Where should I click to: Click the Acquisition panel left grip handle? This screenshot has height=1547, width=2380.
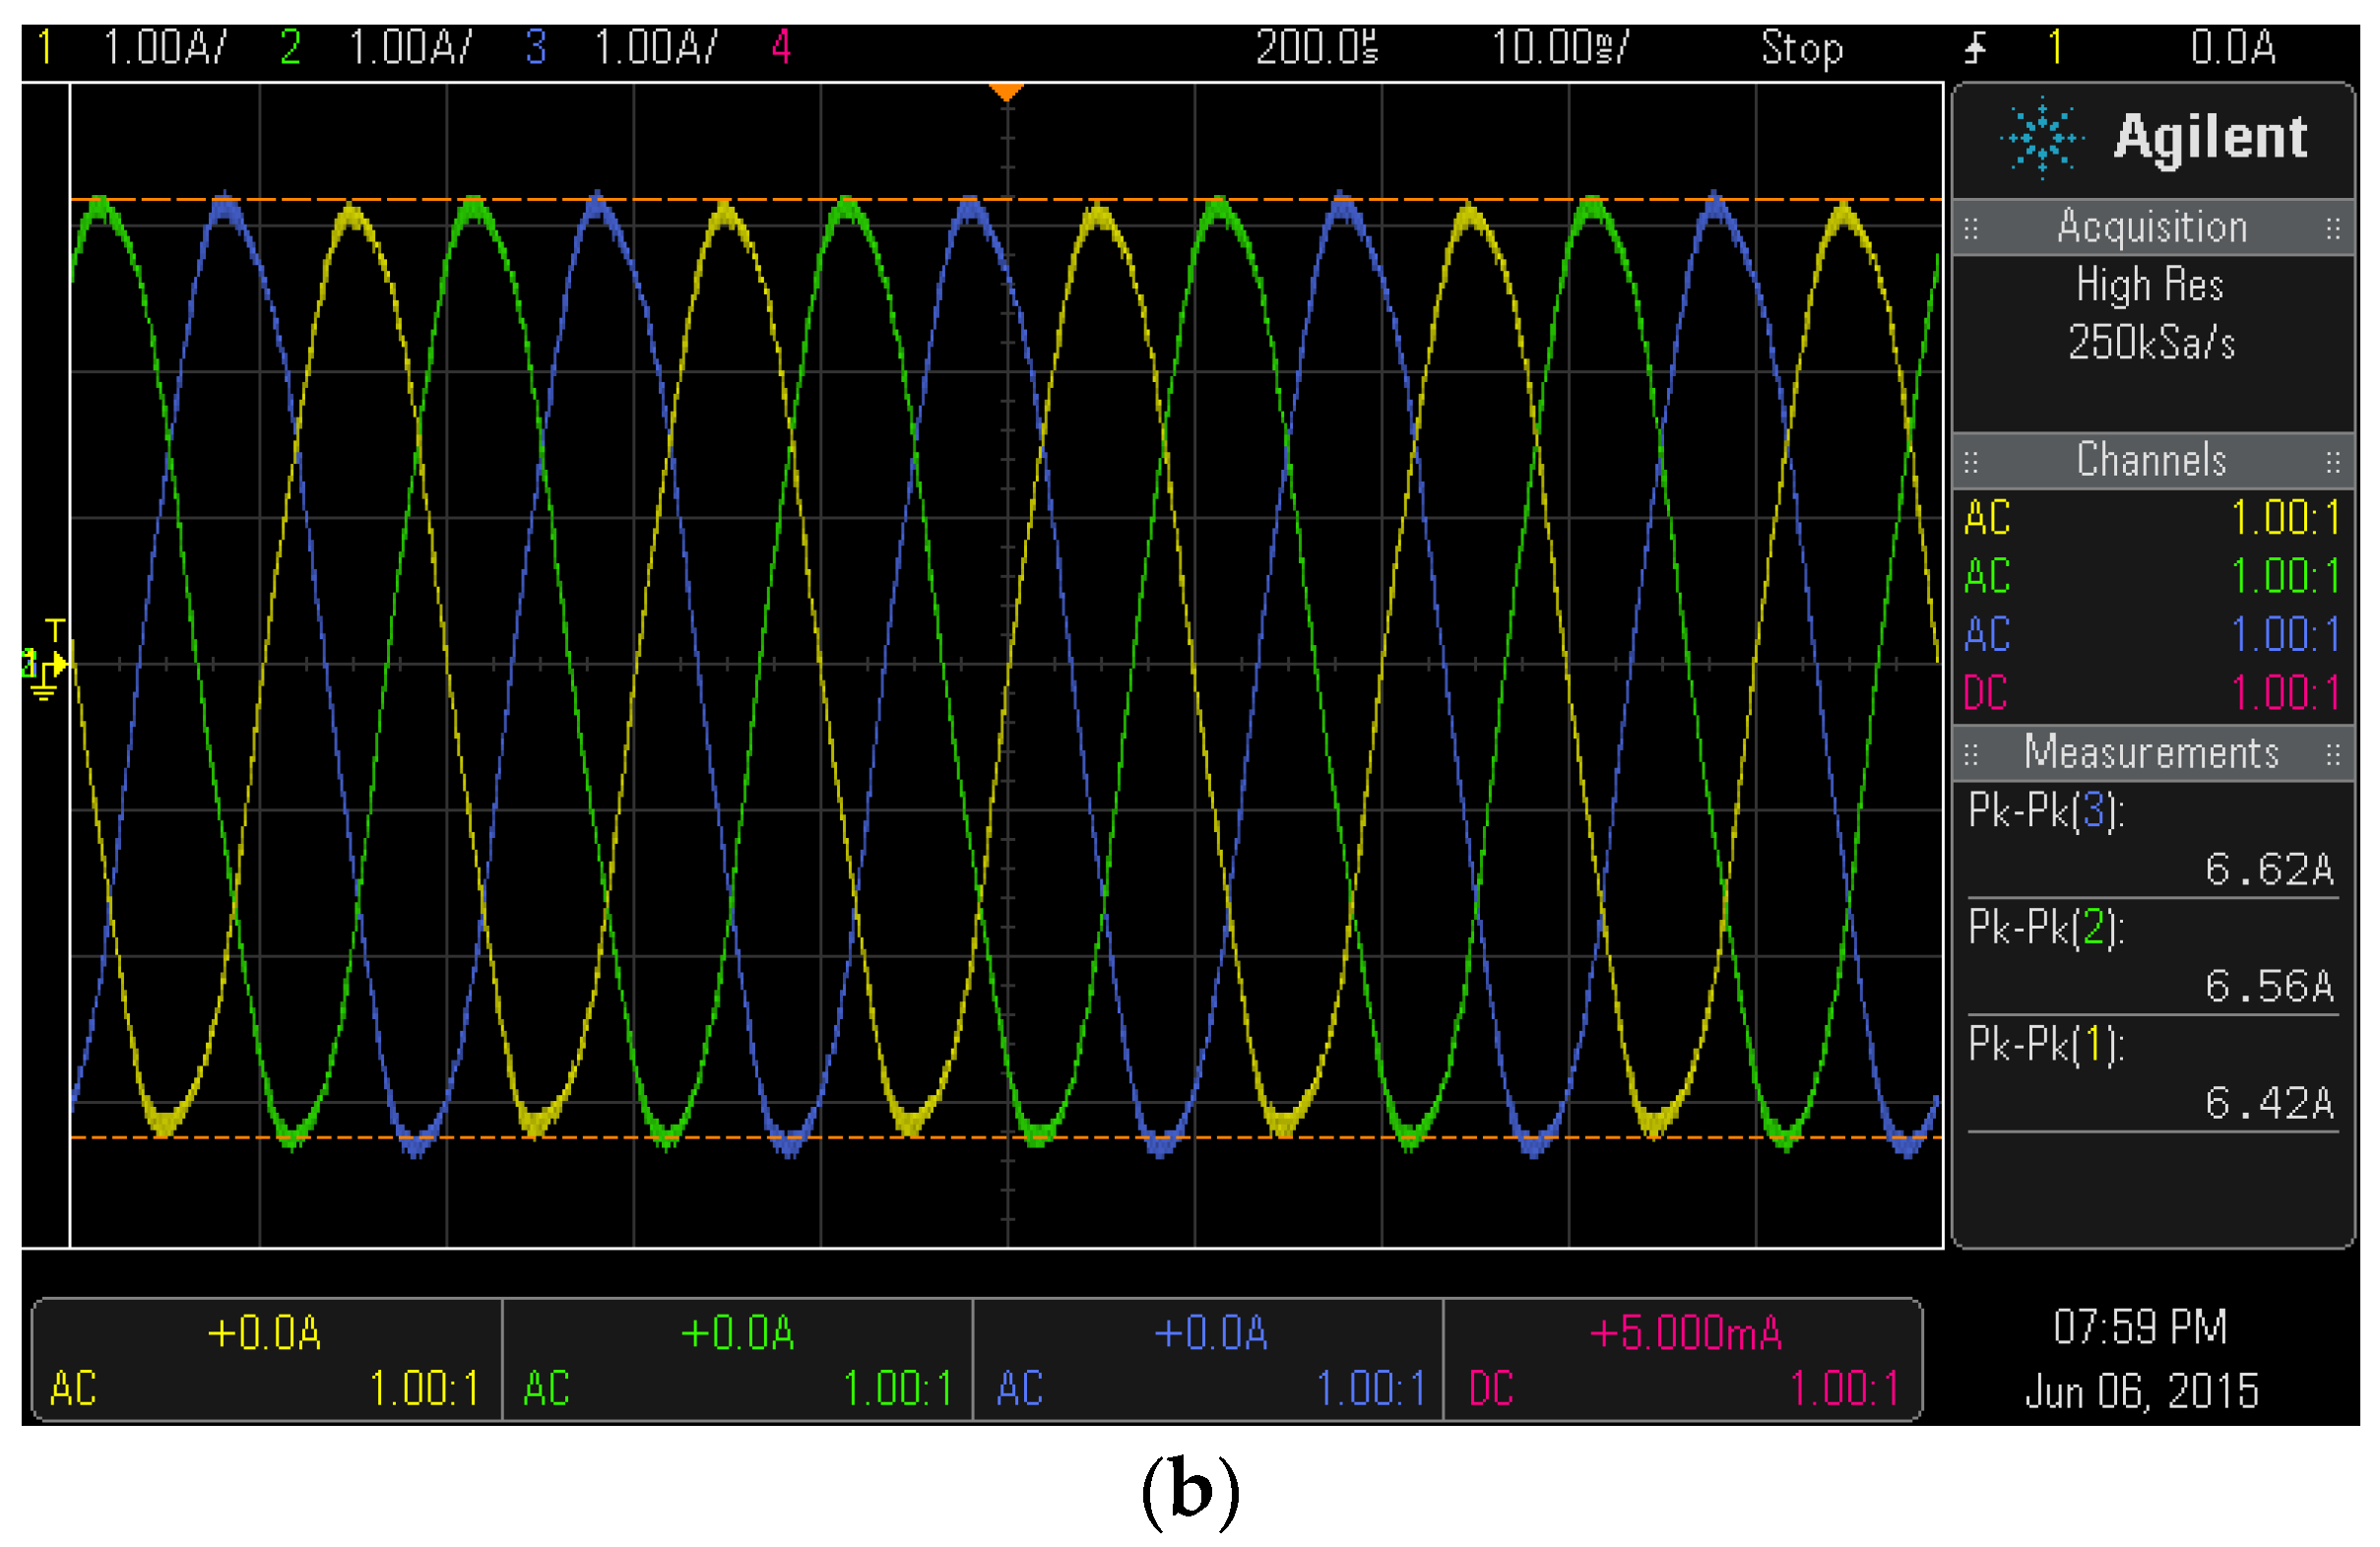(x=1971, y=229)
